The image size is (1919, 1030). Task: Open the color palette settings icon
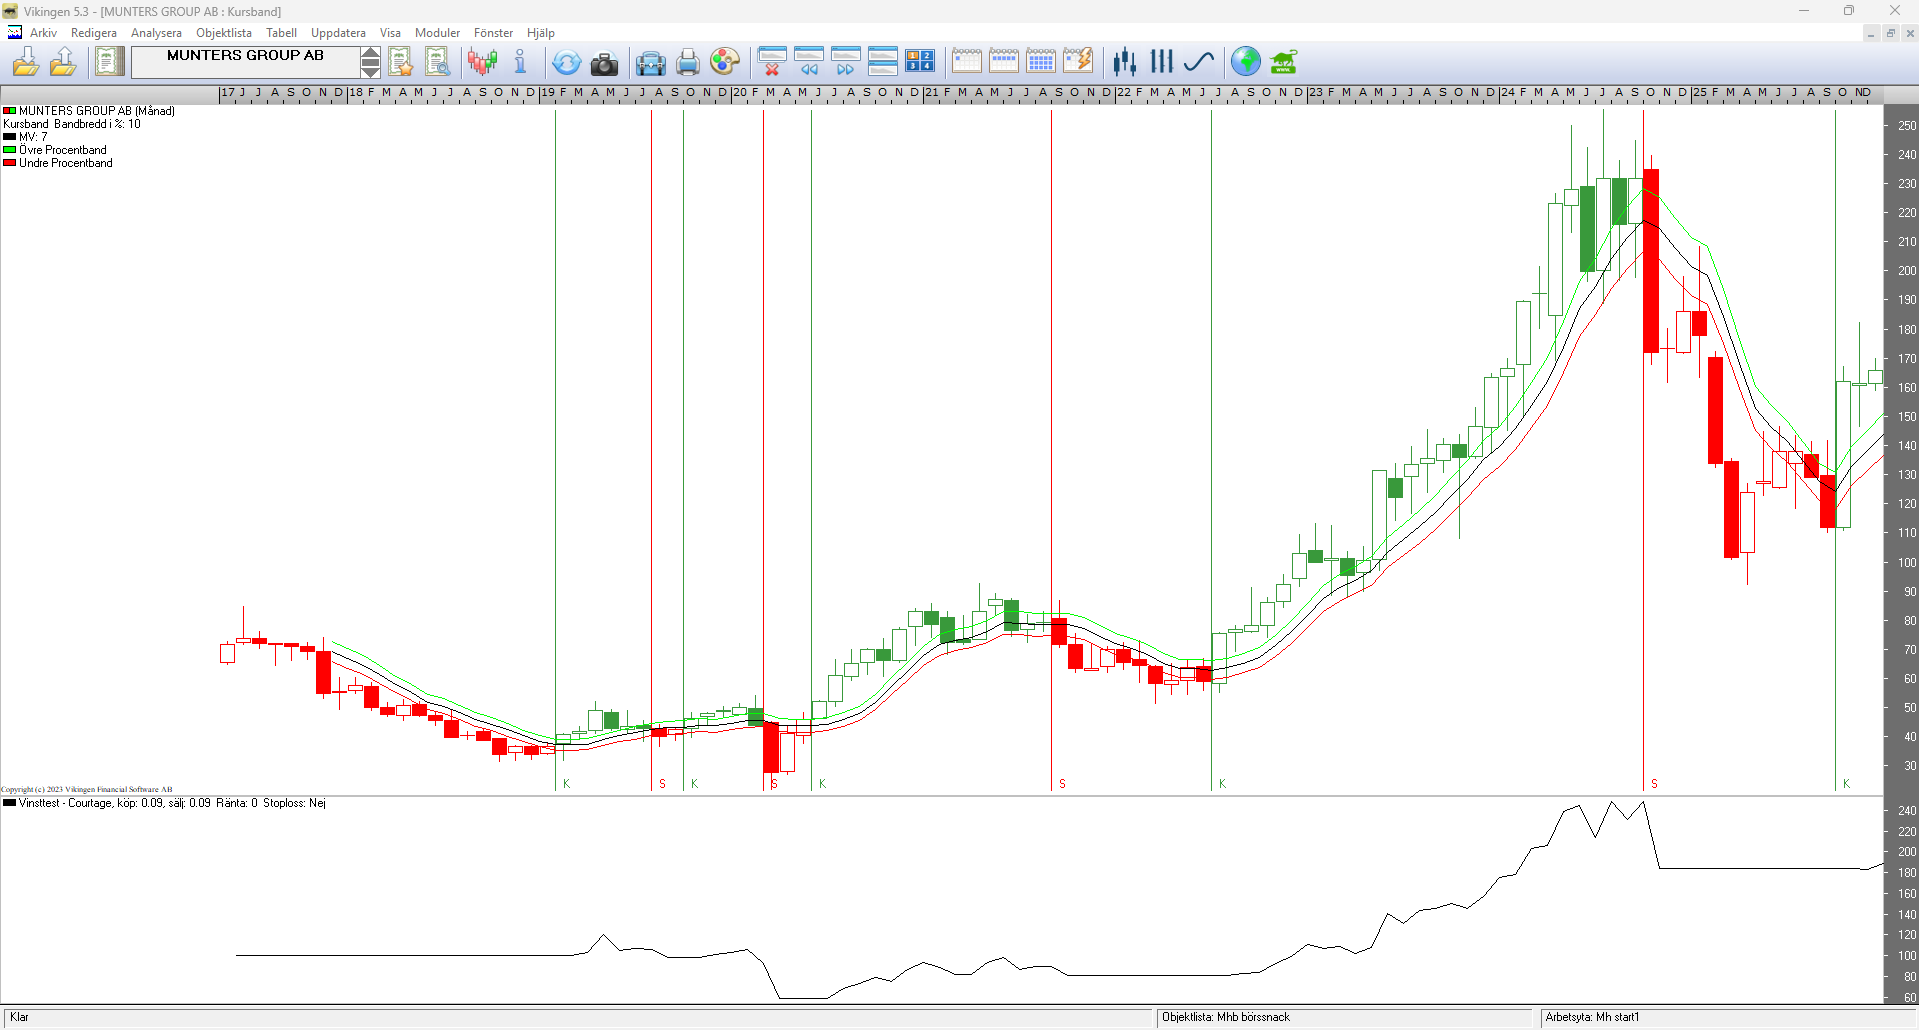point(725,62)
